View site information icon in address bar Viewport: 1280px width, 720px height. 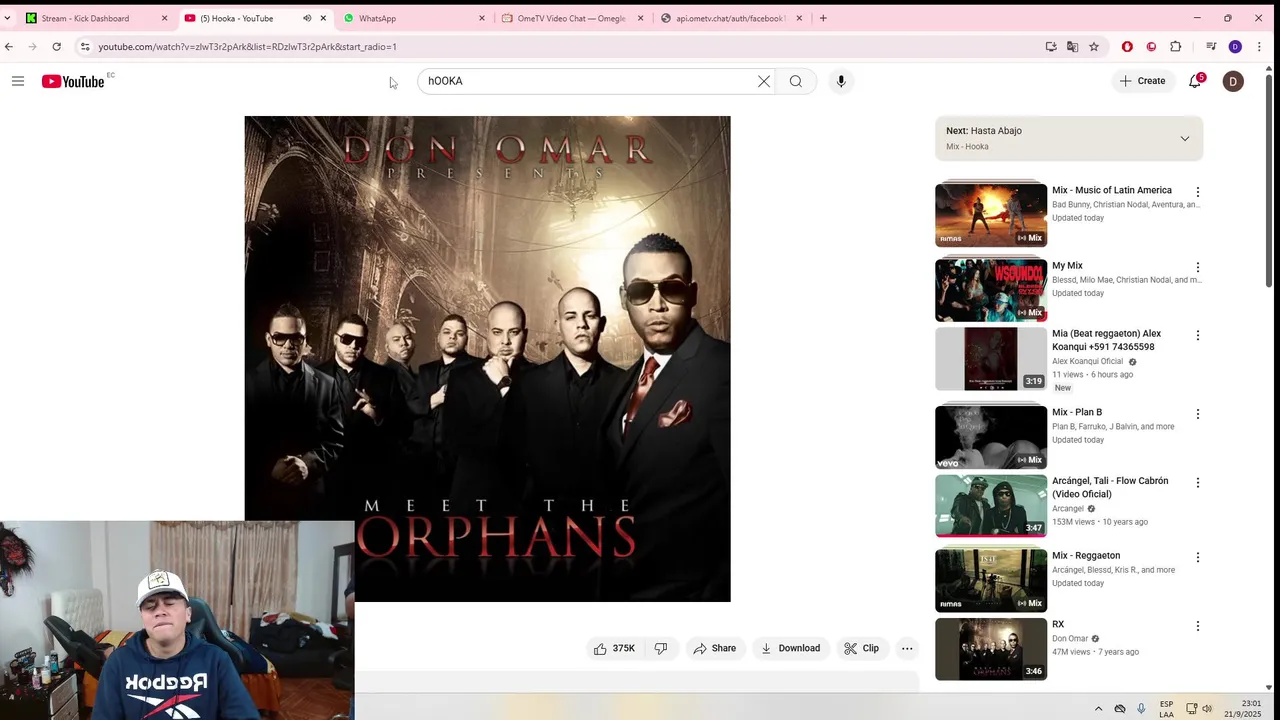point(85,46)
